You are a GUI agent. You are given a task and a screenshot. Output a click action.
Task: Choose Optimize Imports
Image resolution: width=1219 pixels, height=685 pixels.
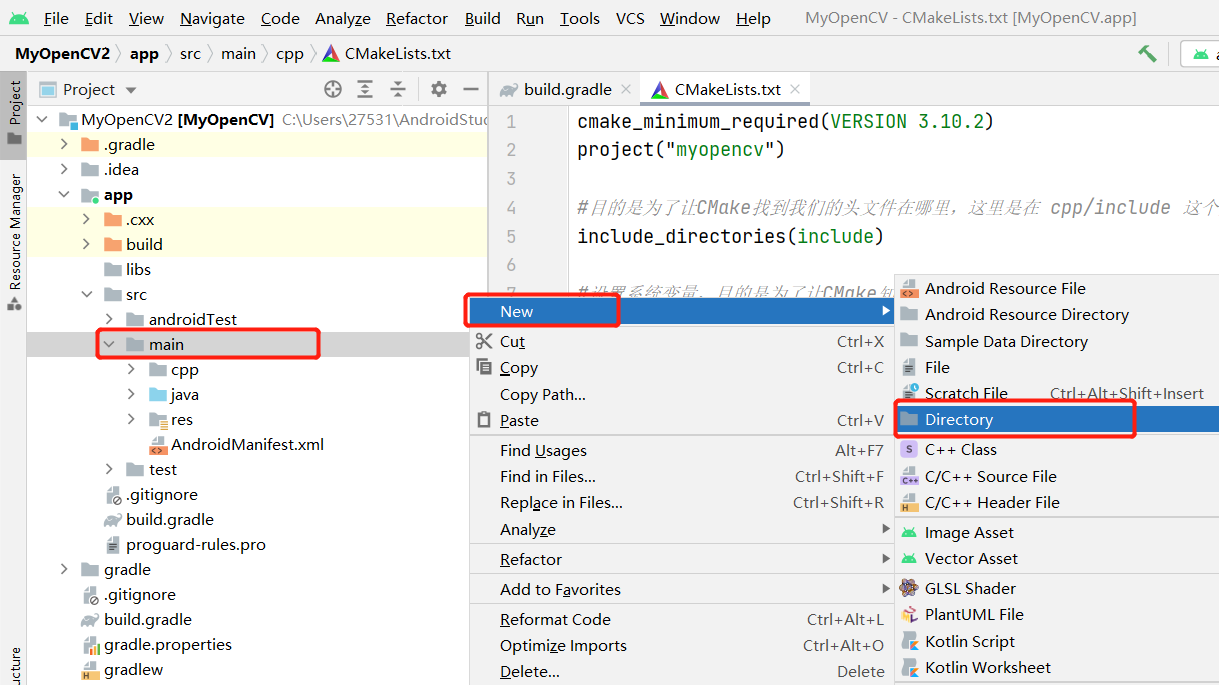tap(682, 645)
